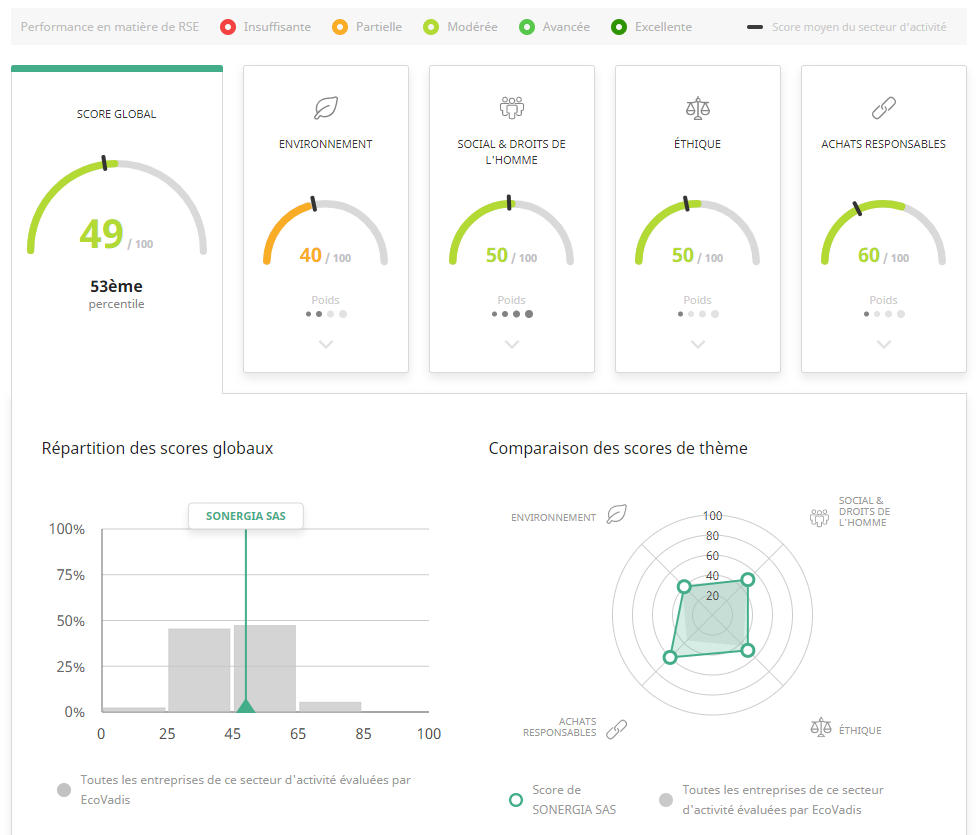This screenshot has width=978, height=835.
Task: Expand the Achats Responsables card chevron
Action: pos(883,344)
